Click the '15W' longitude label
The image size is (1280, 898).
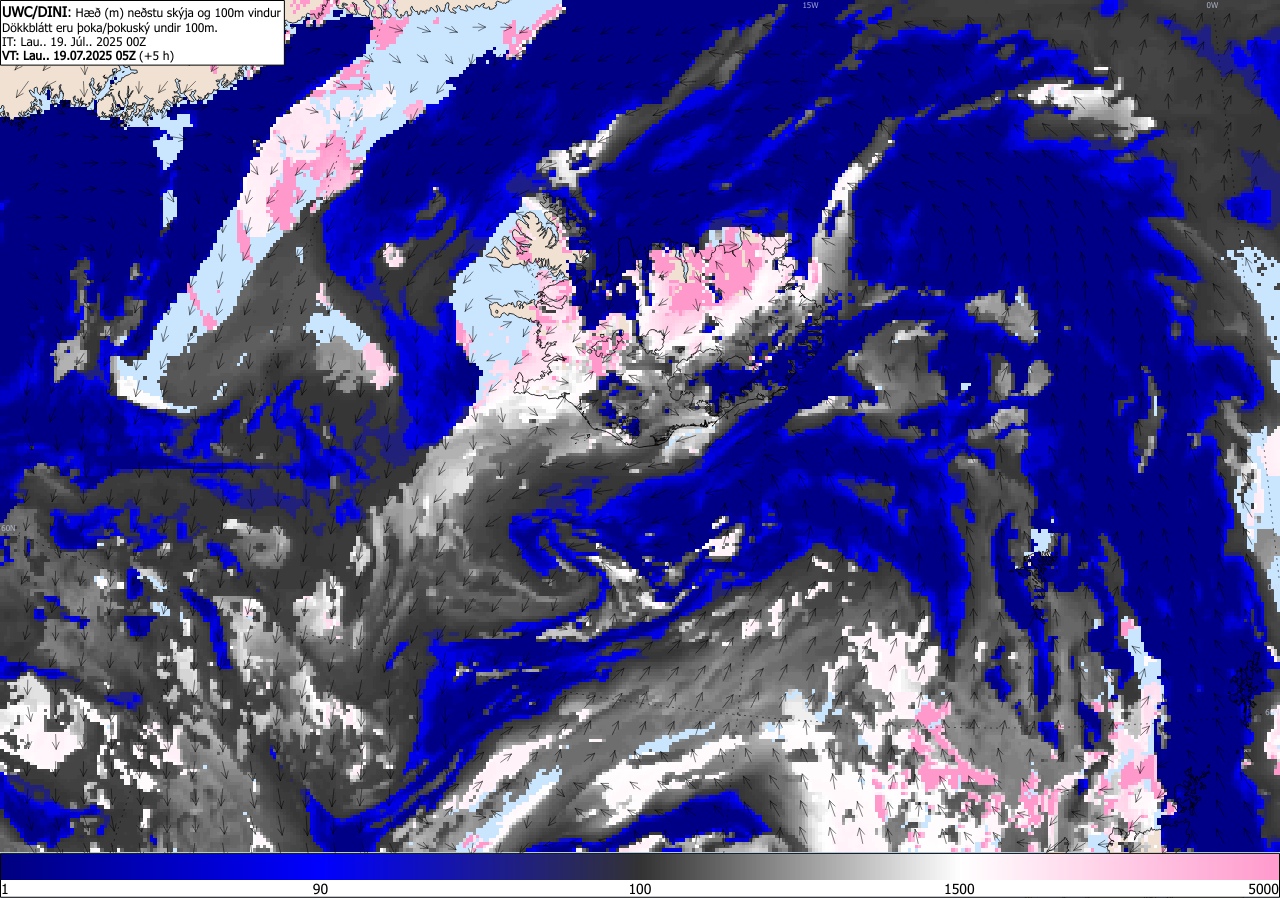pos(810,5)
